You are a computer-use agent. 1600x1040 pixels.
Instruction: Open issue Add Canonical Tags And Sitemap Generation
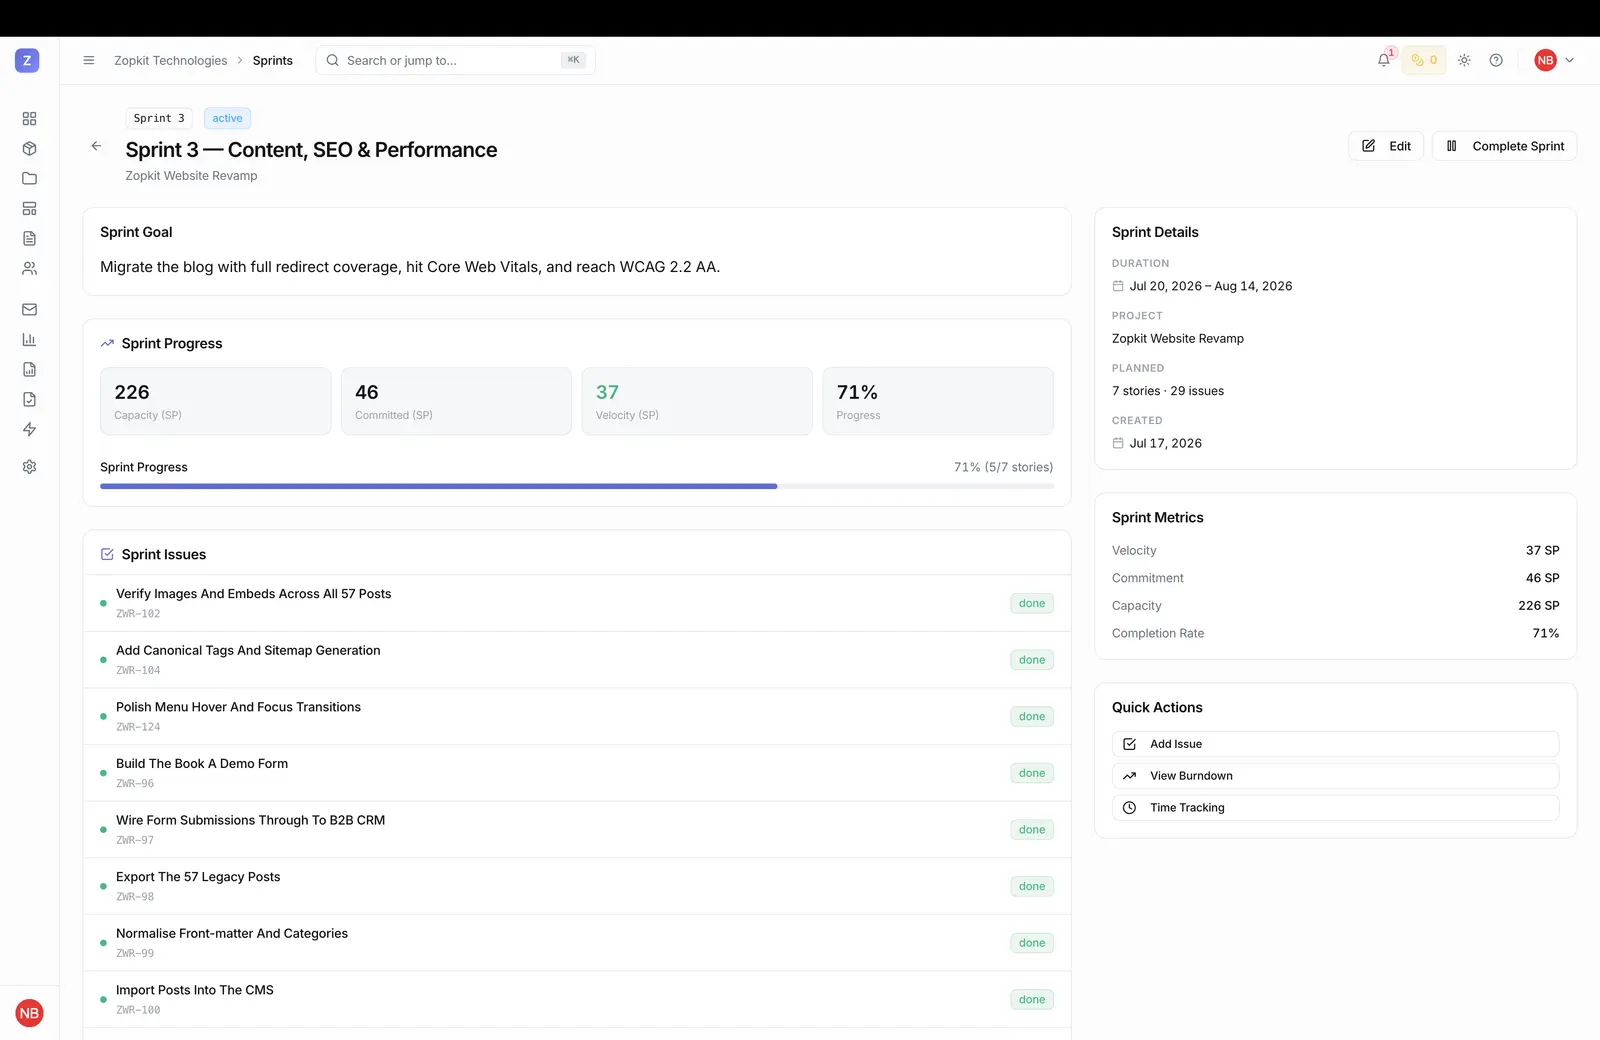(x=577, y=660)
